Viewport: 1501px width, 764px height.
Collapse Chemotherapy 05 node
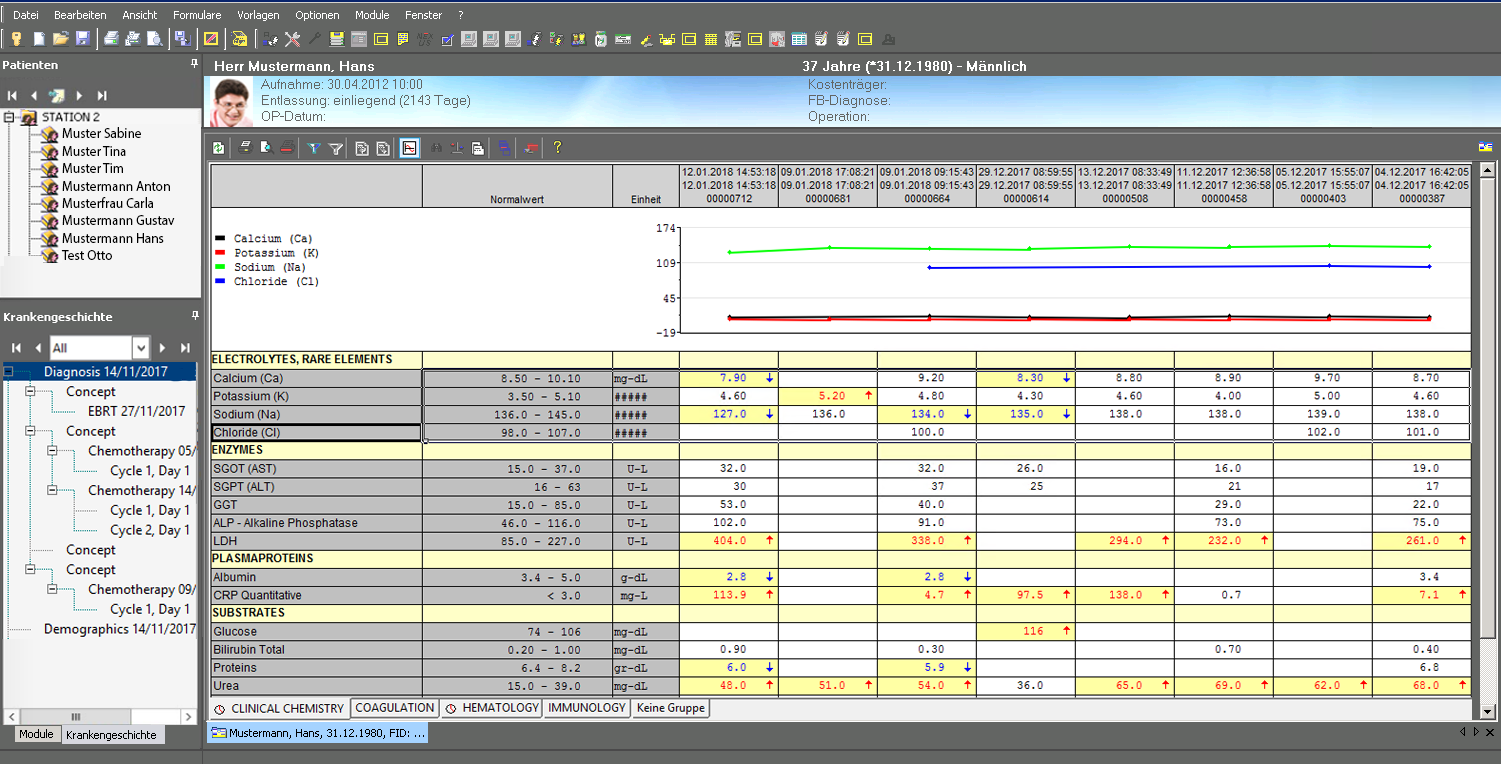point(52,451)
